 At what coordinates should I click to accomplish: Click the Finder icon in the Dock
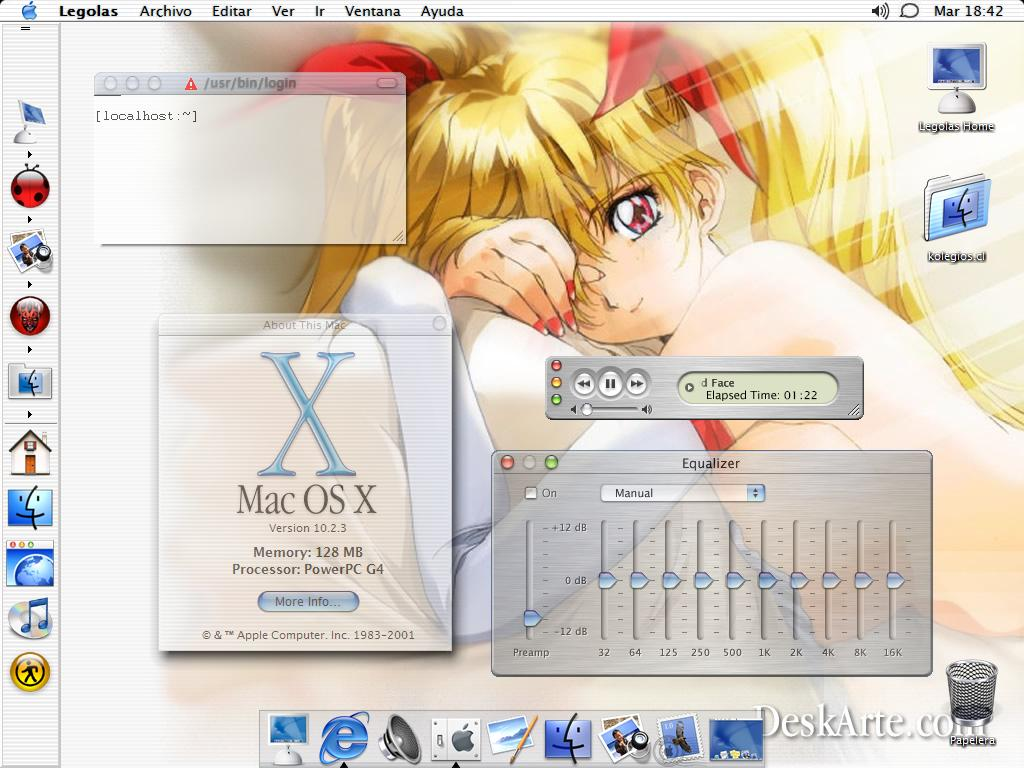click(x=568, y=739)
